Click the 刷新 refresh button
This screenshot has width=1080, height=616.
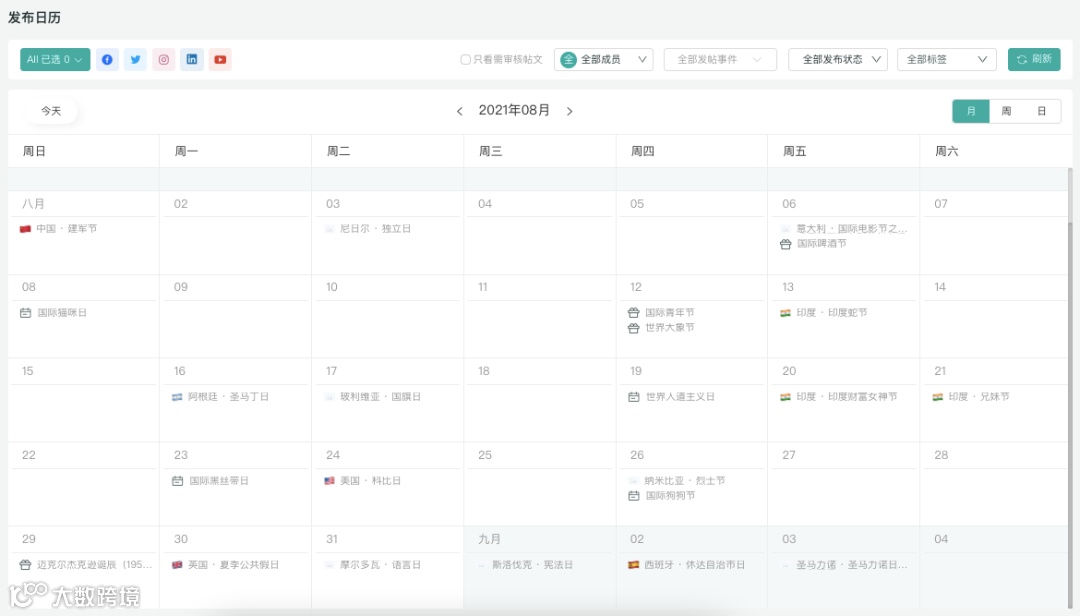1034,60
